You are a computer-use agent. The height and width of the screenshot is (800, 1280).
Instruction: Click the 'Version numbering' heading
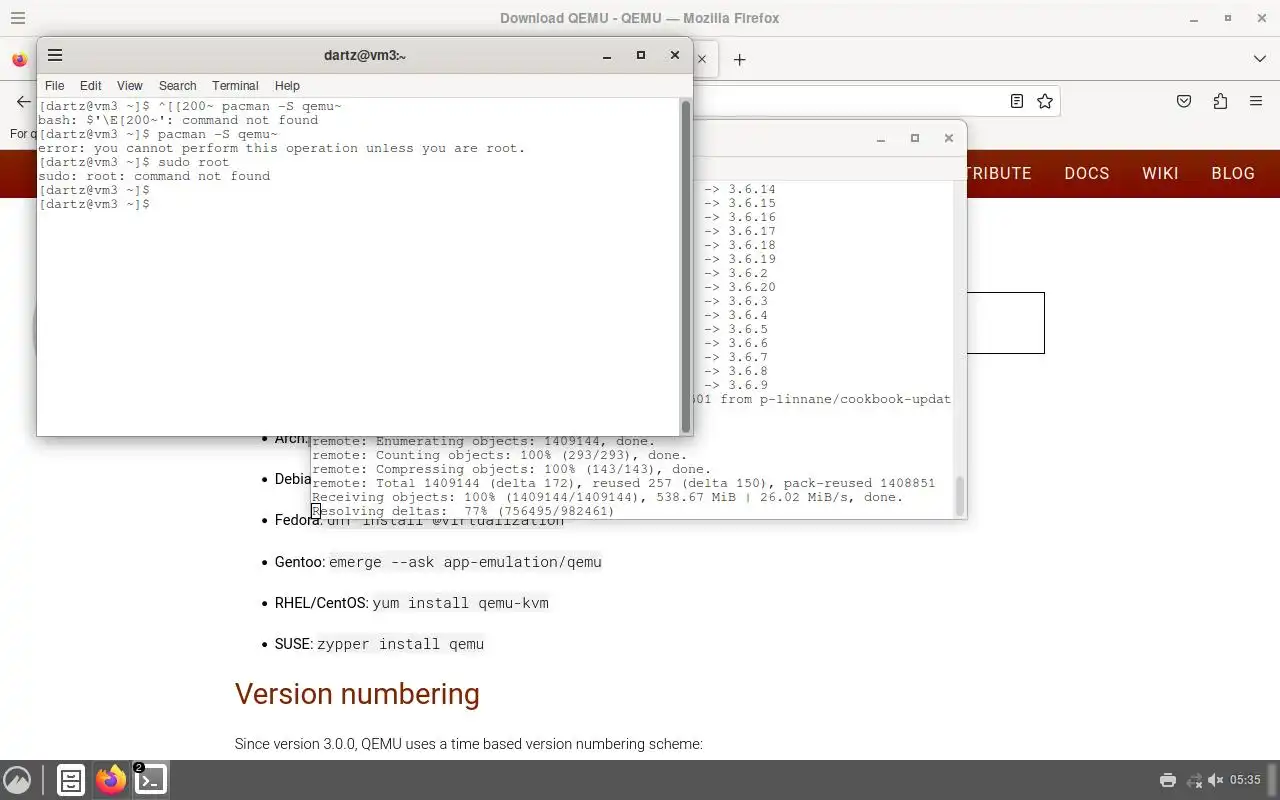coord(357,694)
